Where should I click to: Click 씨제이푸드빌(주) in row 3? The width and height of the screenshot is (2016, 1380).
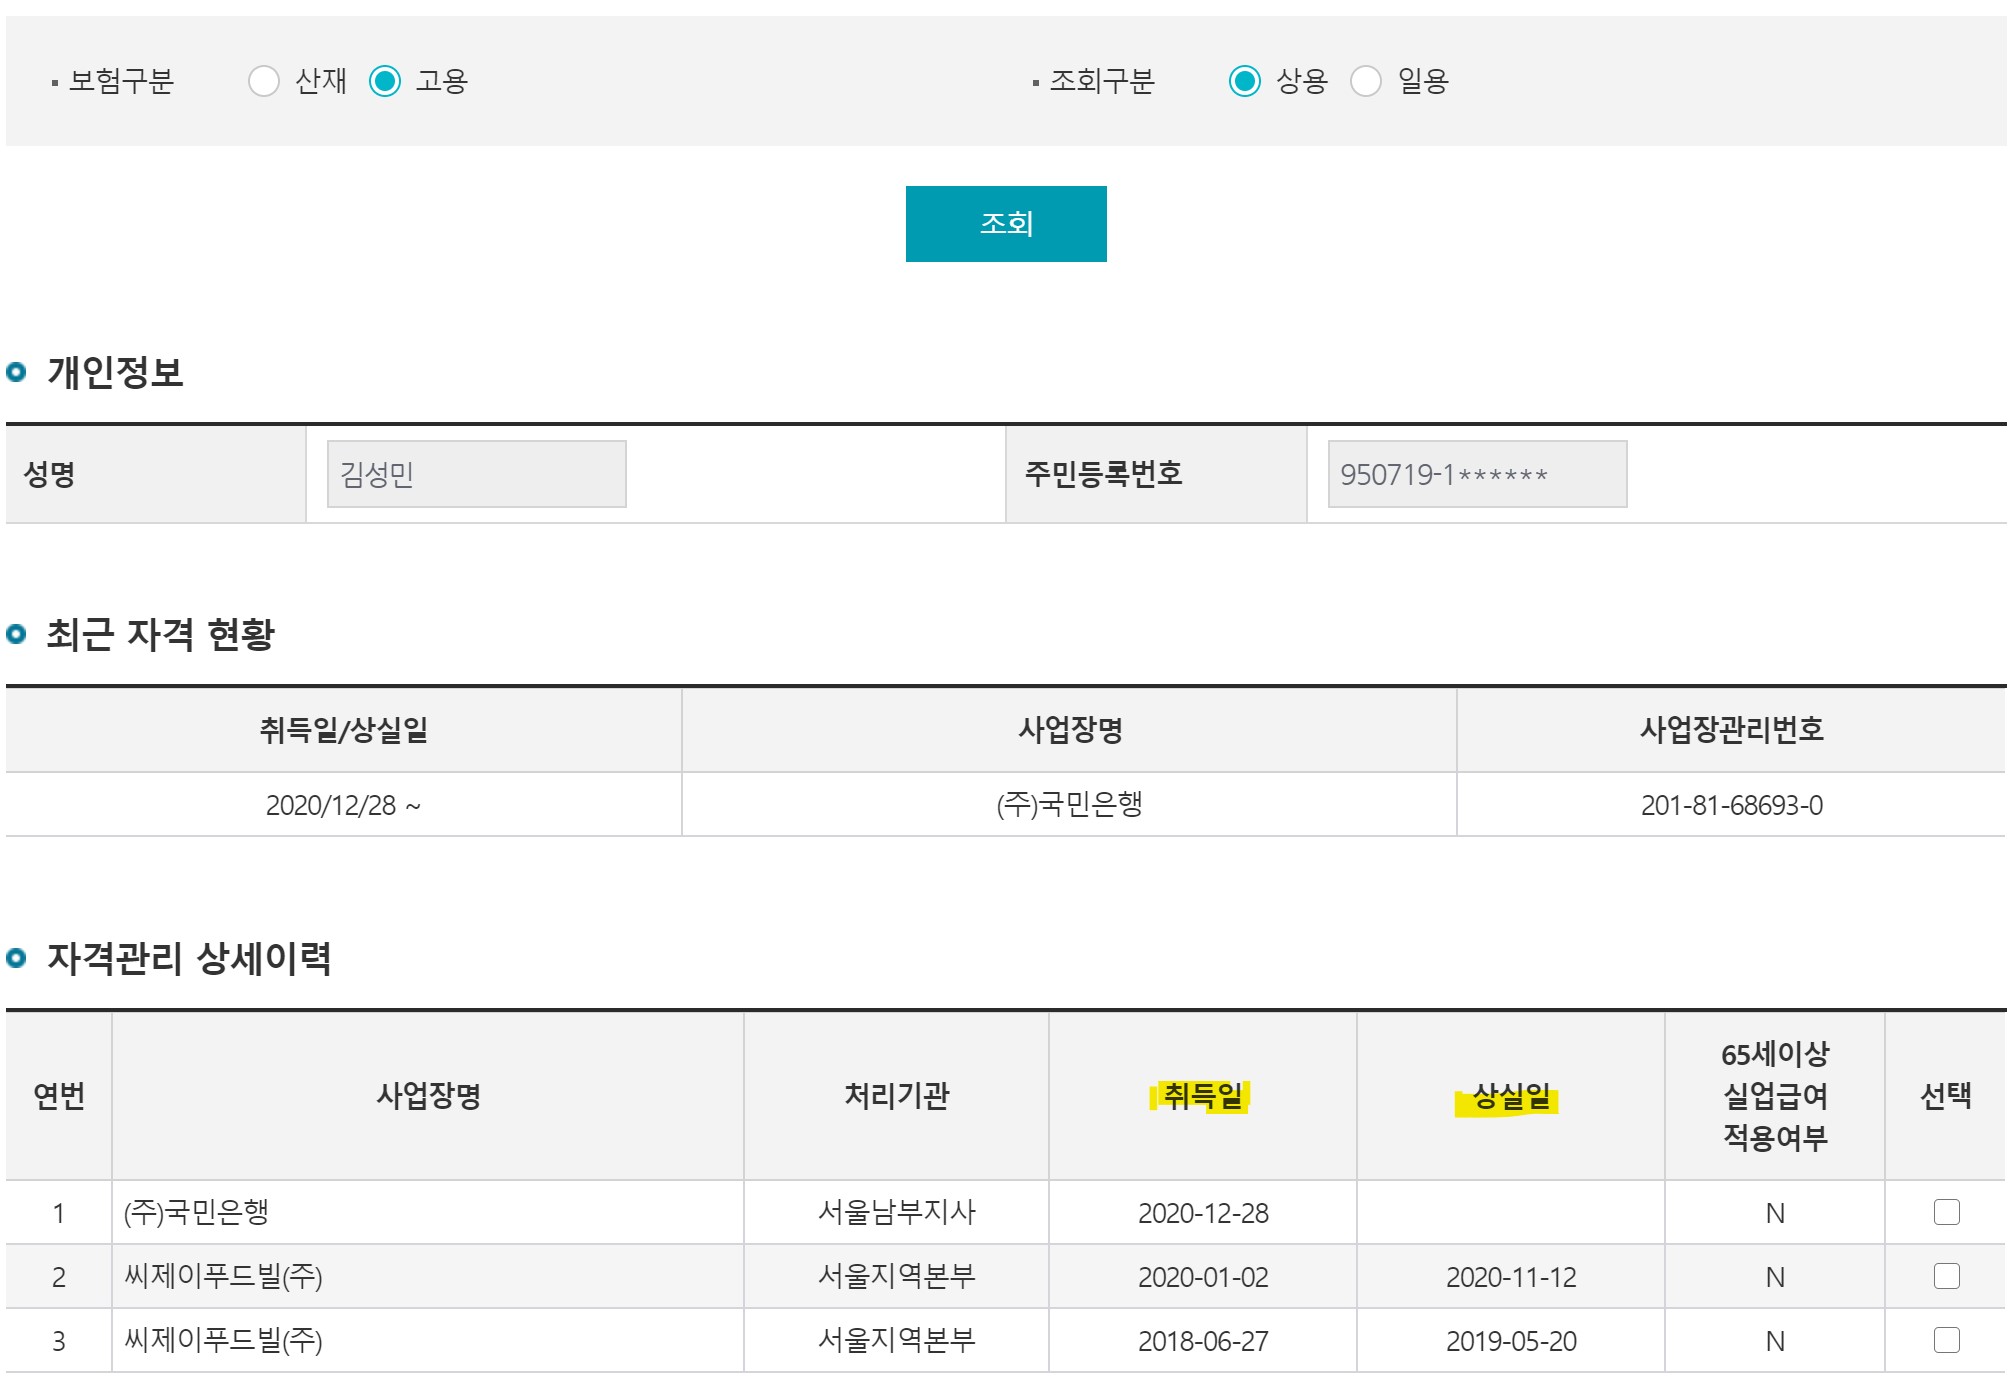(222, 1341)
